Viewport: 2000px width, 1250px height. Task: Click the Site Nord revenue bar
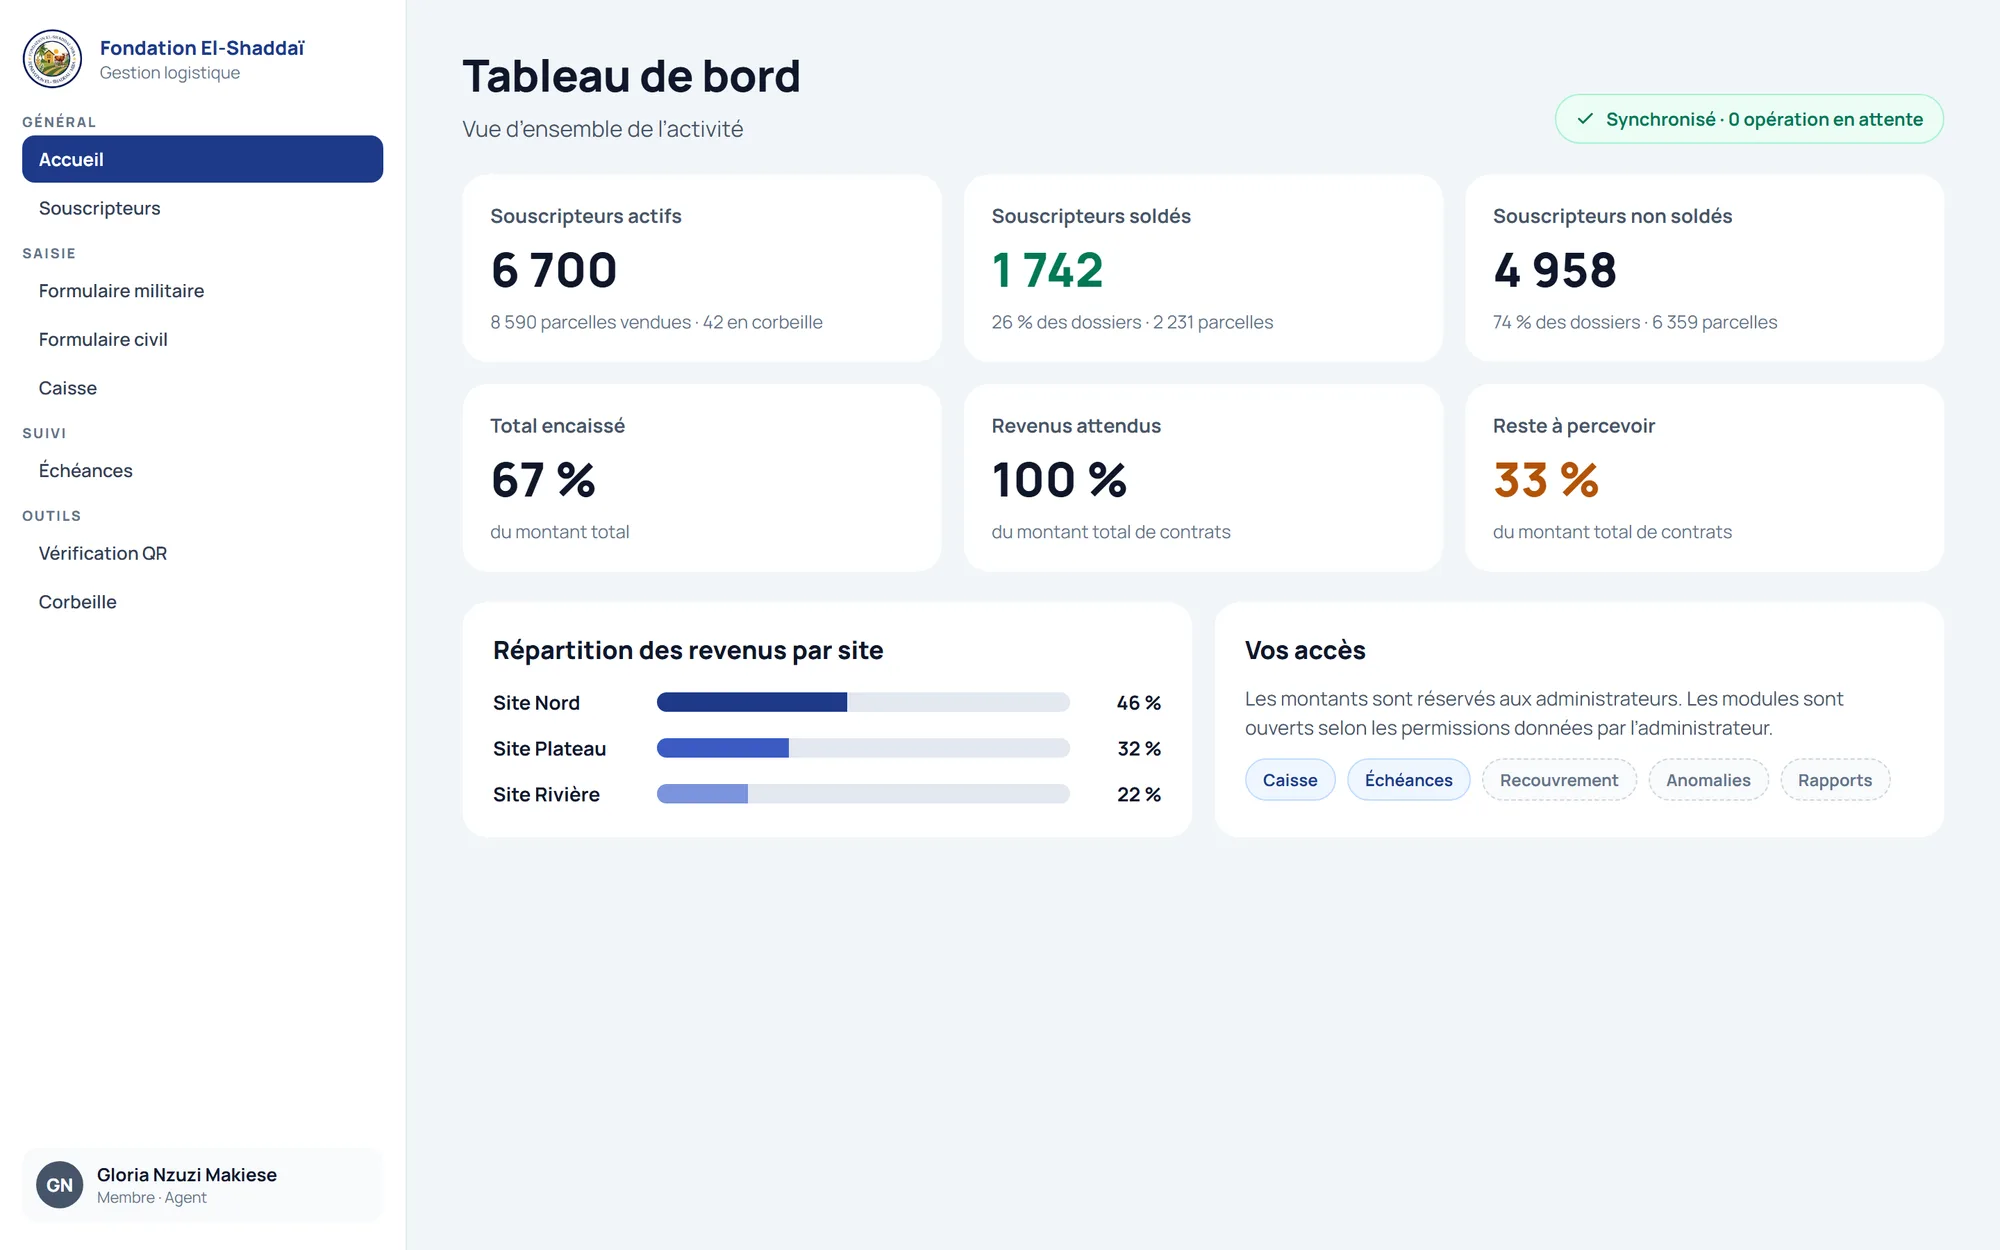(x=863, y=702)
